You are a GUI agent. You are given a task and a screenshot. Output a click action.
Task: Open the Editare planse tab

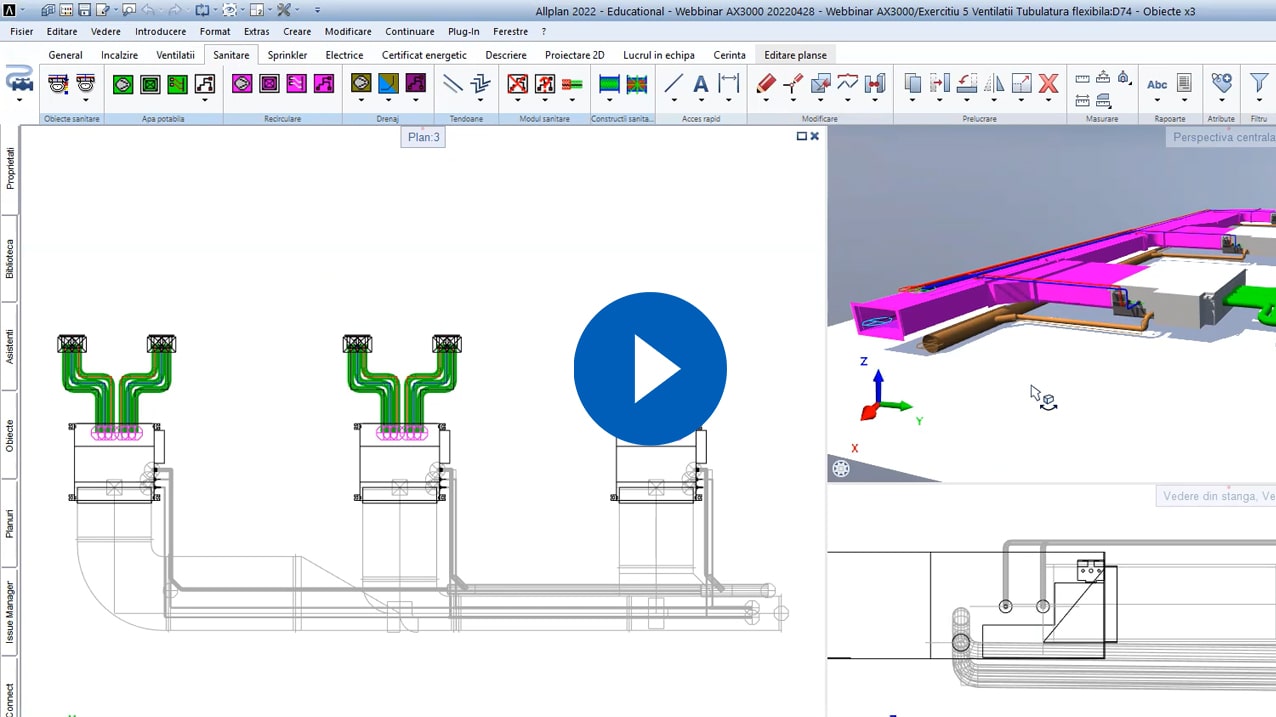pyautogui.click(x=795, y=55)
